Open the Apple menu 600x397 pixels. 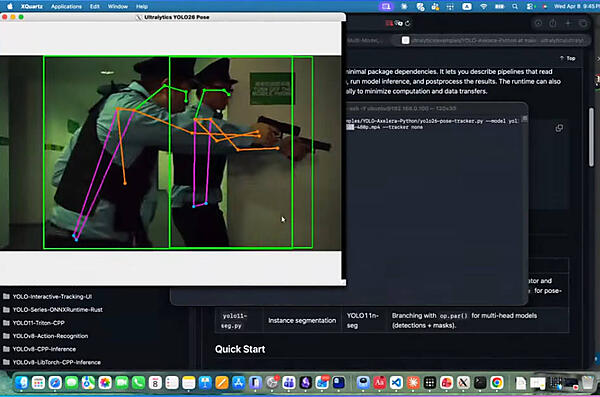(10, 6)
